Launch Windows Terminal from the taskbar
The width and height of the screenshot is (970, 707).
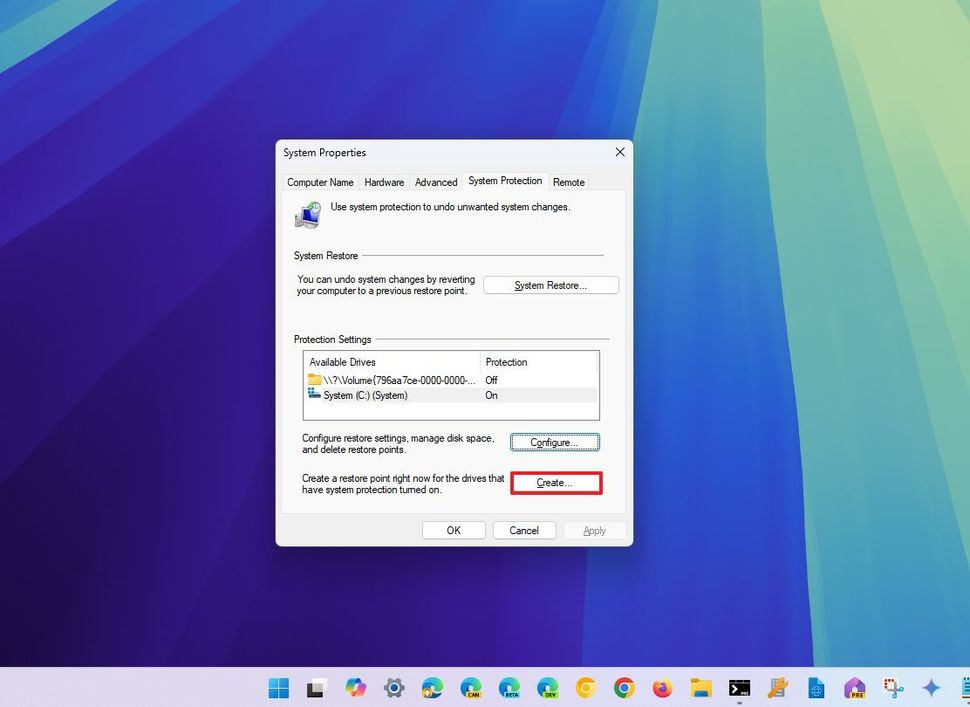pyautogui.click(x=739, y=688)
